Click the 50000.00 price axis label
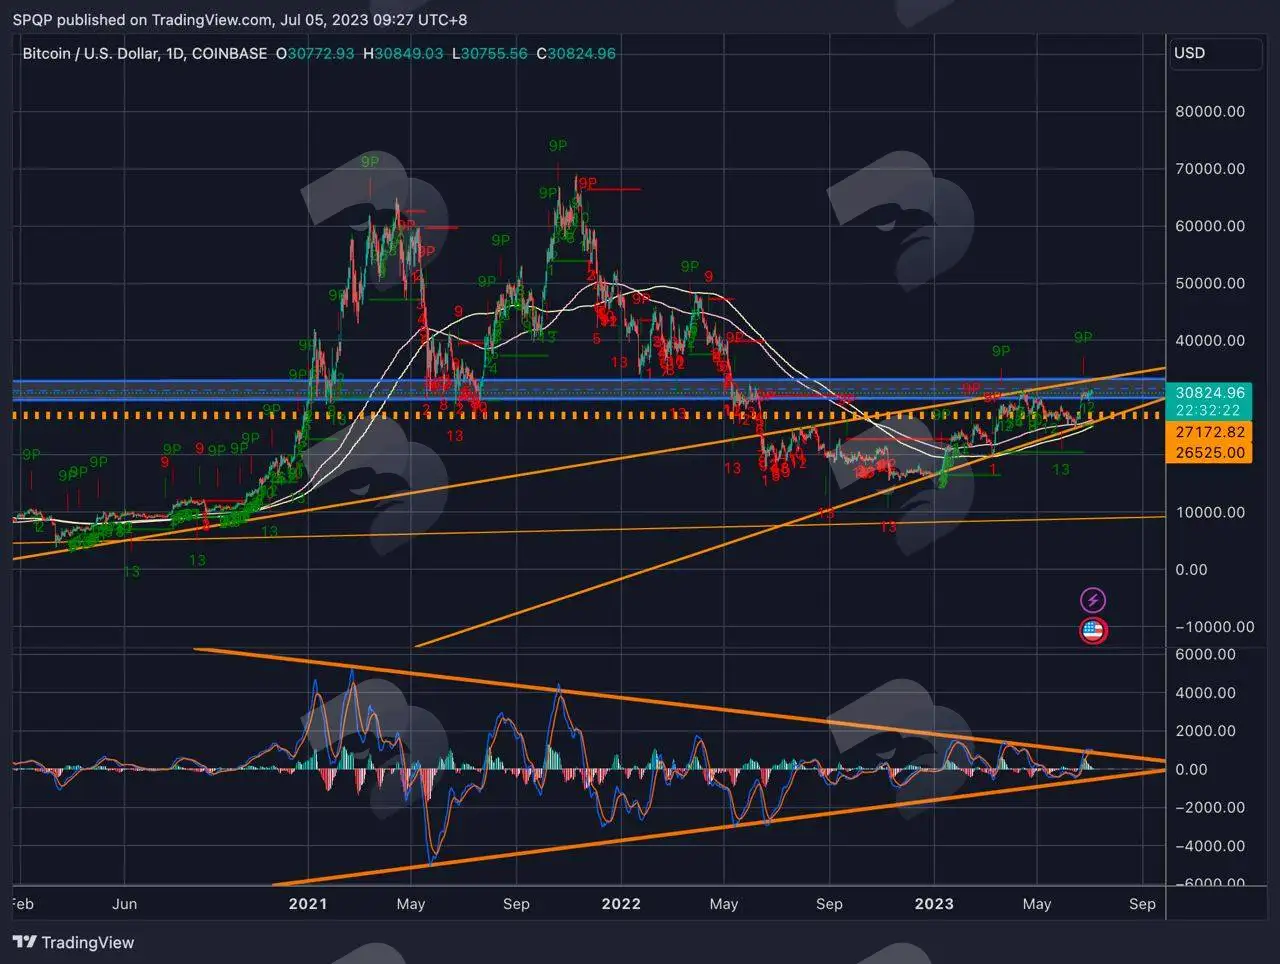Image resolution: width=1280 pixels, height=964 pixels. [1210, 283]
